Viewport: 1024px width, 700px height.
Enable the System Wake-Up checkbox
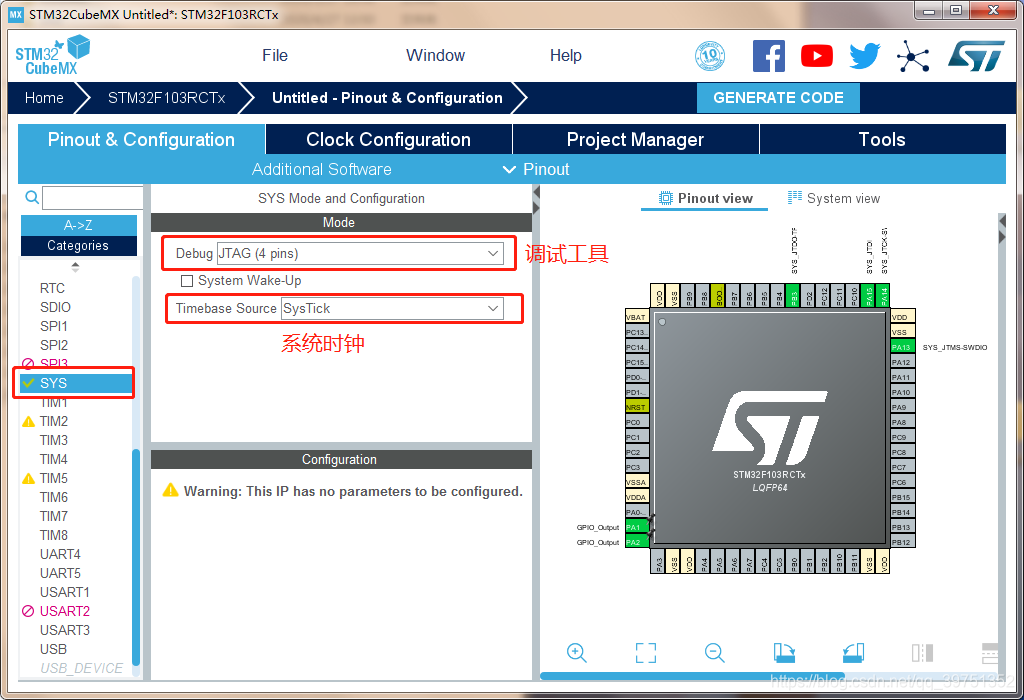187,281
